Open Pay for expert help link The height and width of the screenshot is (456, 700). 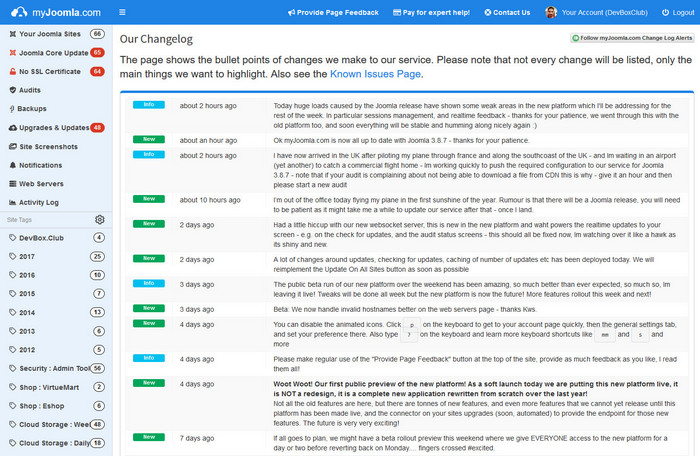point(431,13)
